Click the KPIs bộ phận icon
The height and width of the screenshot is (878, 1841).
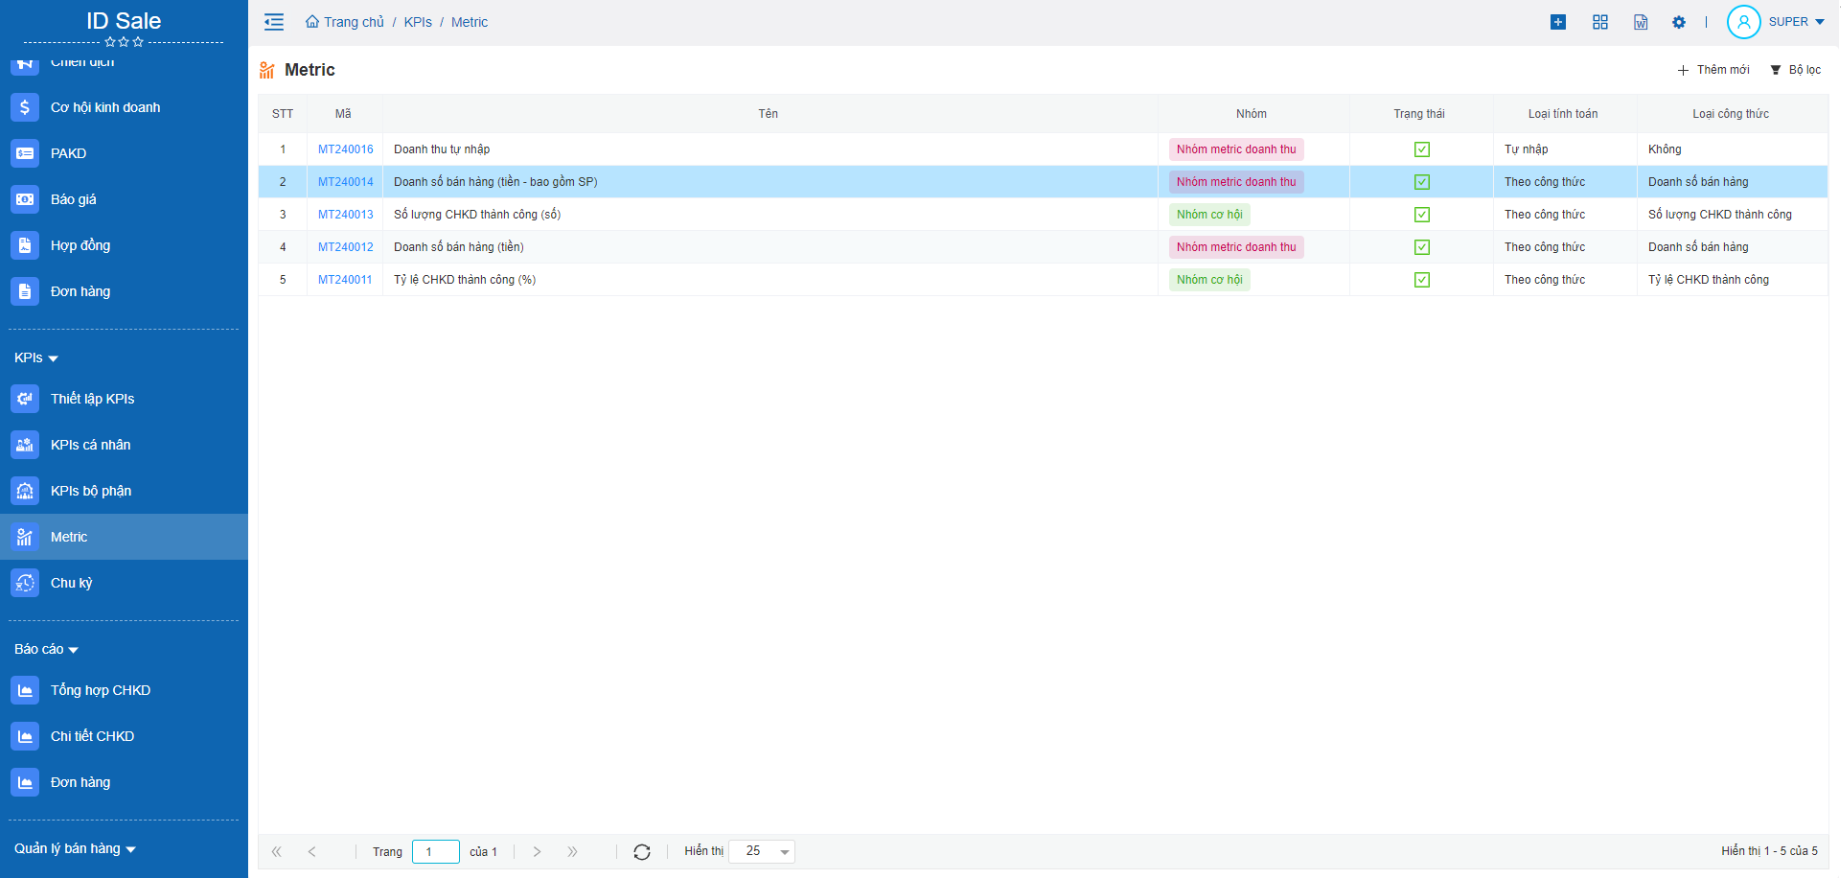pos(25,490)
